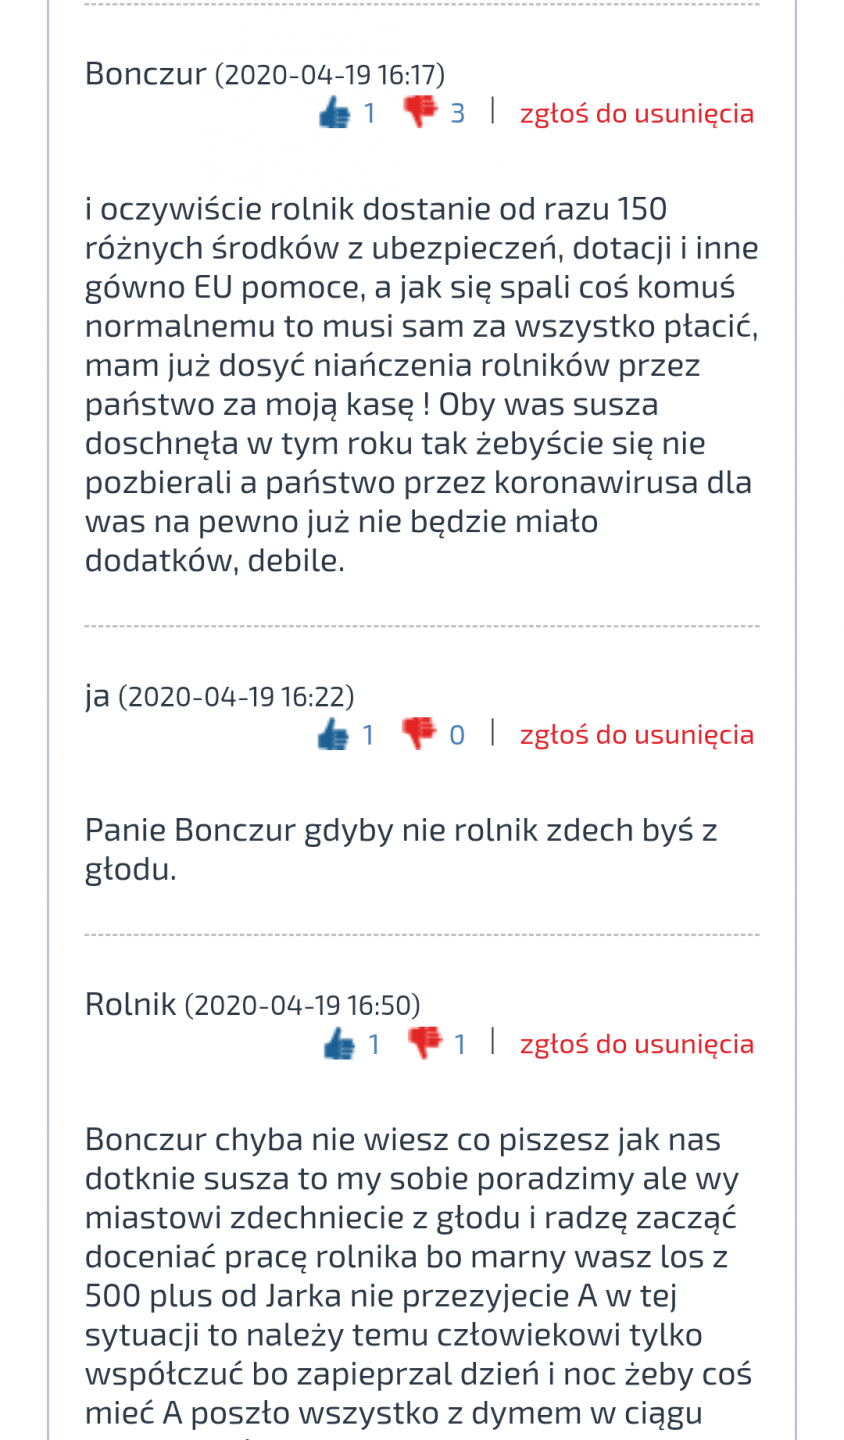Dislike Bonczur's comment with thumbs down
Screen dimensions: 844x1440
[421, 112]
